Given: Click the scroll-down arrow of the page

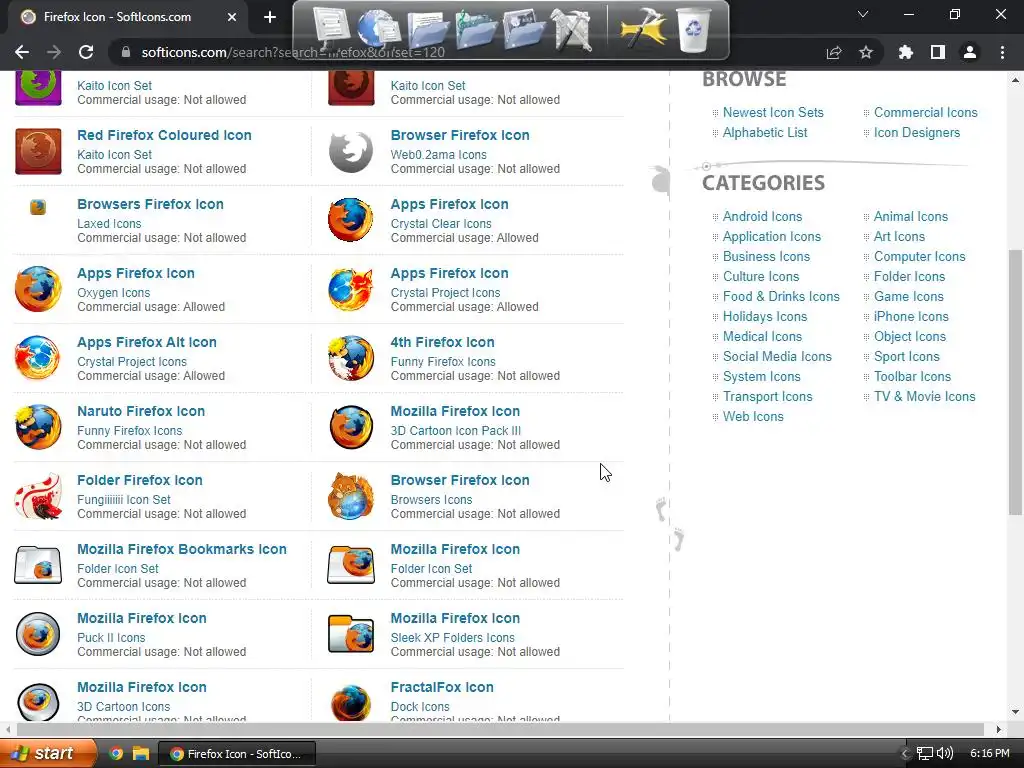Looking at the screenshot, I should 1015,712.
